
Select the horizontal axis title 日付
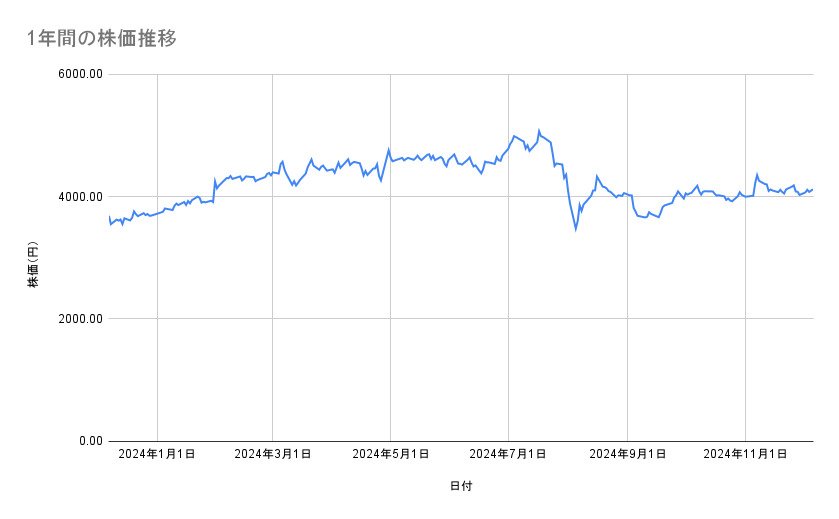pos(461,486)
